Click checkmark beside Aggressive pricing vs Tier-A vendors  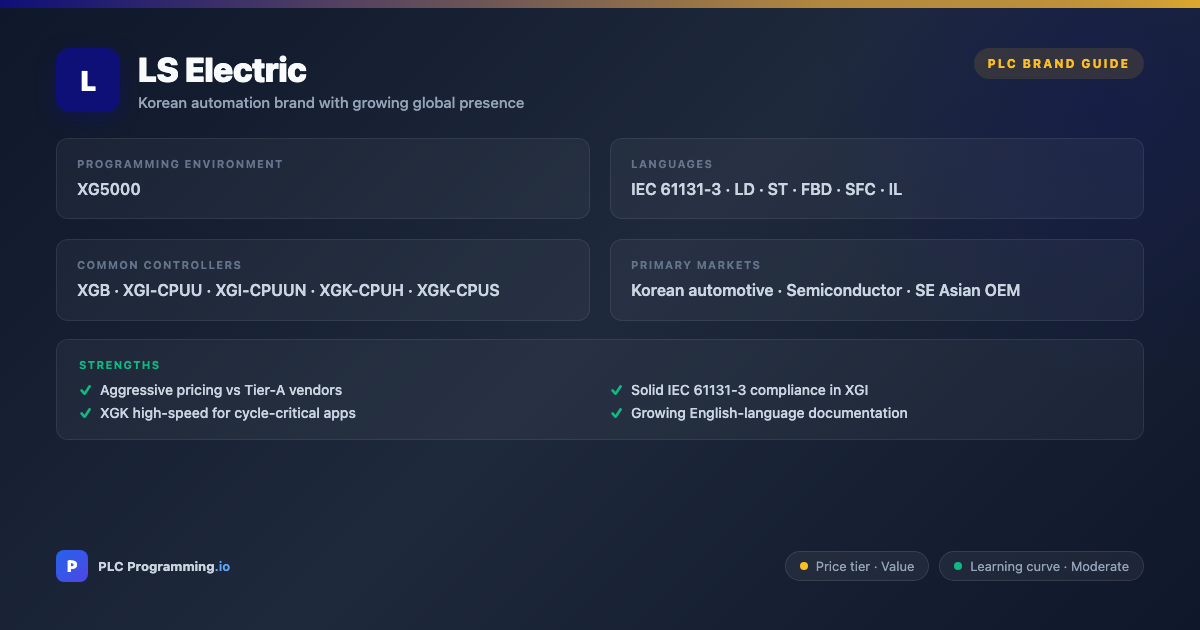85,390
